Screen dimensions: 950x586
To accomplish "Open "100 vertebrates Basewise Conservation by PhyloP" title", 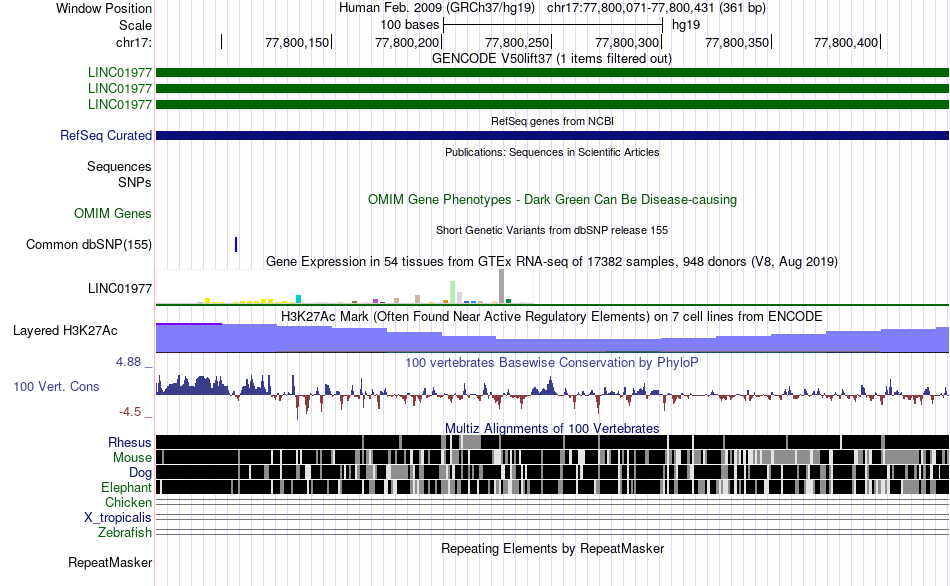I will pyautogui.click(x=552, y=362).
